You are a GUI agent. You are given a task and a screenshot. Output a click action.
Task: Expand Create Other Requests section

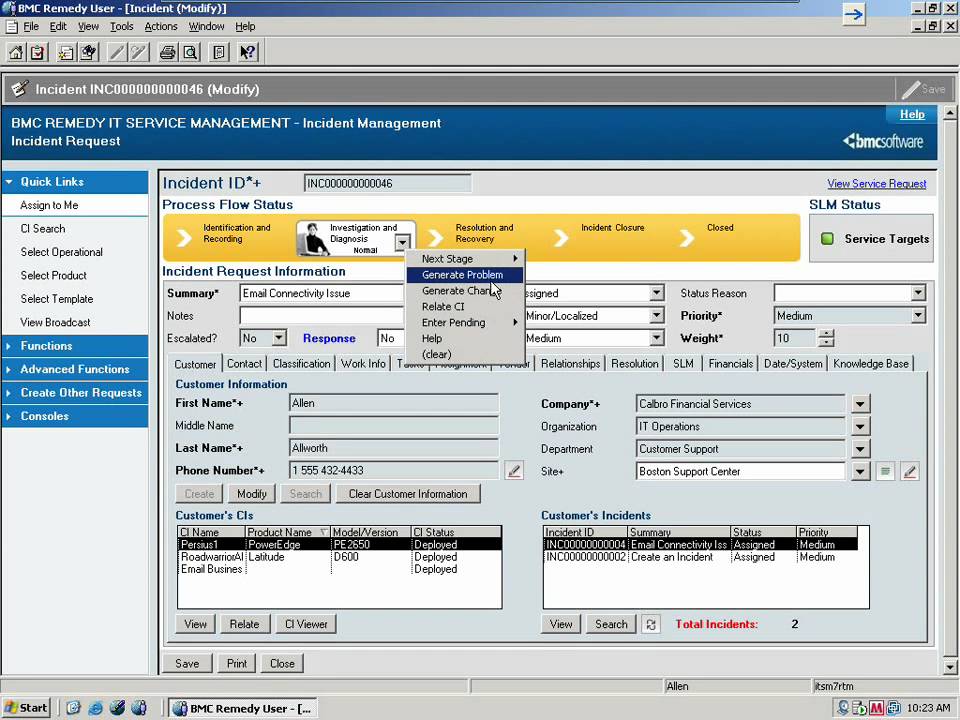75,392
